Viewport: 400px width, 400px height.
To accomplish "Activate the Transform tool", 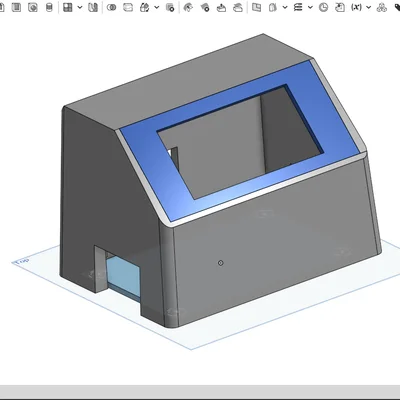I will click(145, 7).
